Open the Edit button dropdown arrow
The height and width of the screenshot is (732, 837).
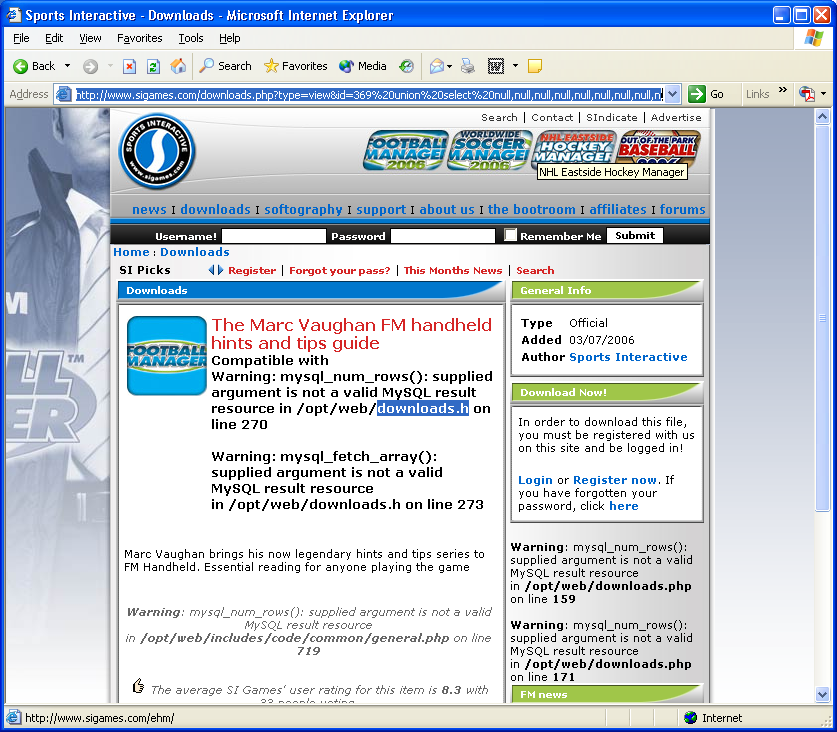515,66
